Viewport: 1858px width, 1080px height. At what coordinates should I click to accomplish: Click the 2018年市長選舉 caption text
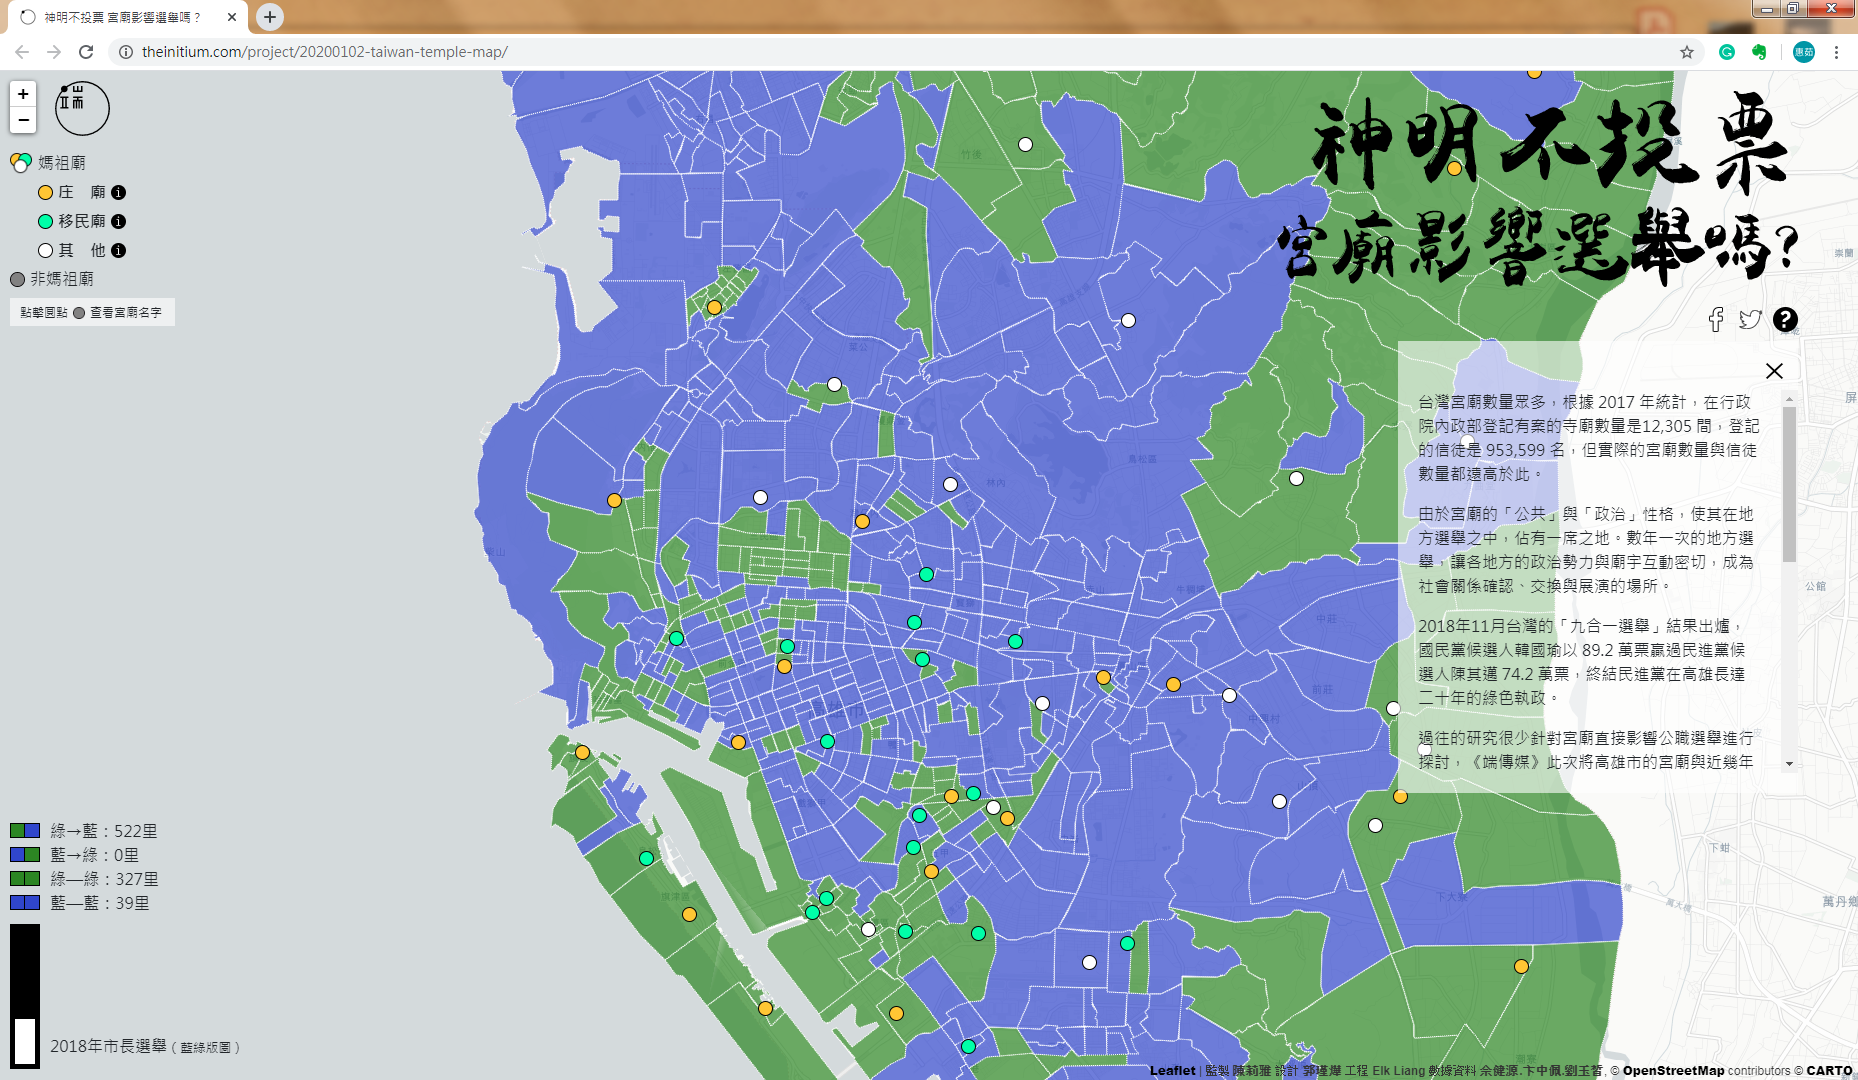pos(145,1046)
